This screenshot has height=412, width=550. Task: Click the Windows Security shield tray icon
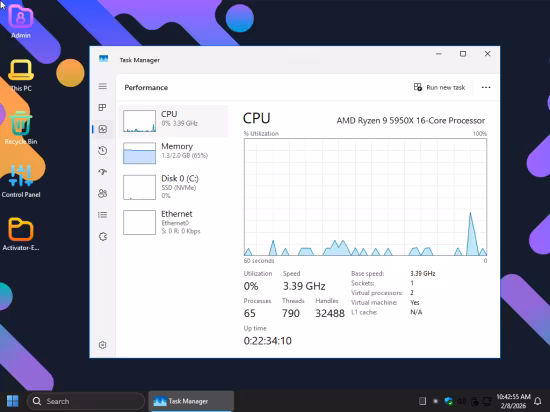(x=448, y=401)
